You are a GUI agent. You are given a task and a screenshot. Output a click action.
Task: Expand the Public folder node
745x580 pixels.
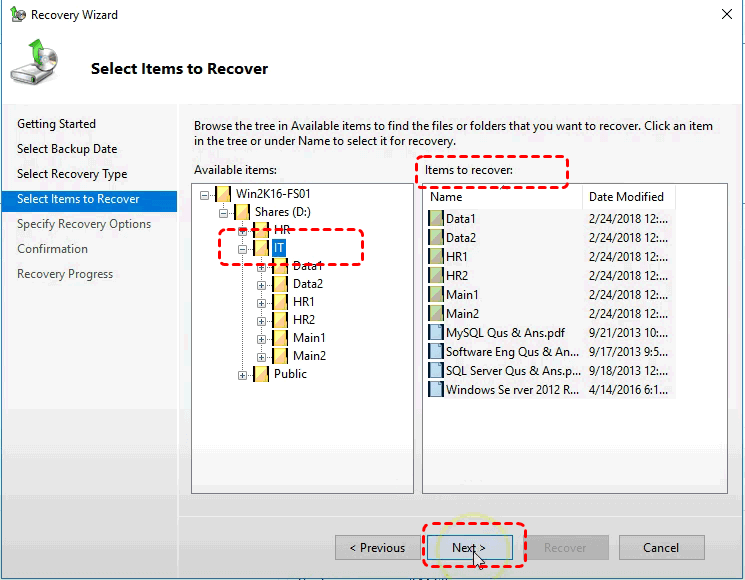pos(242,375)
